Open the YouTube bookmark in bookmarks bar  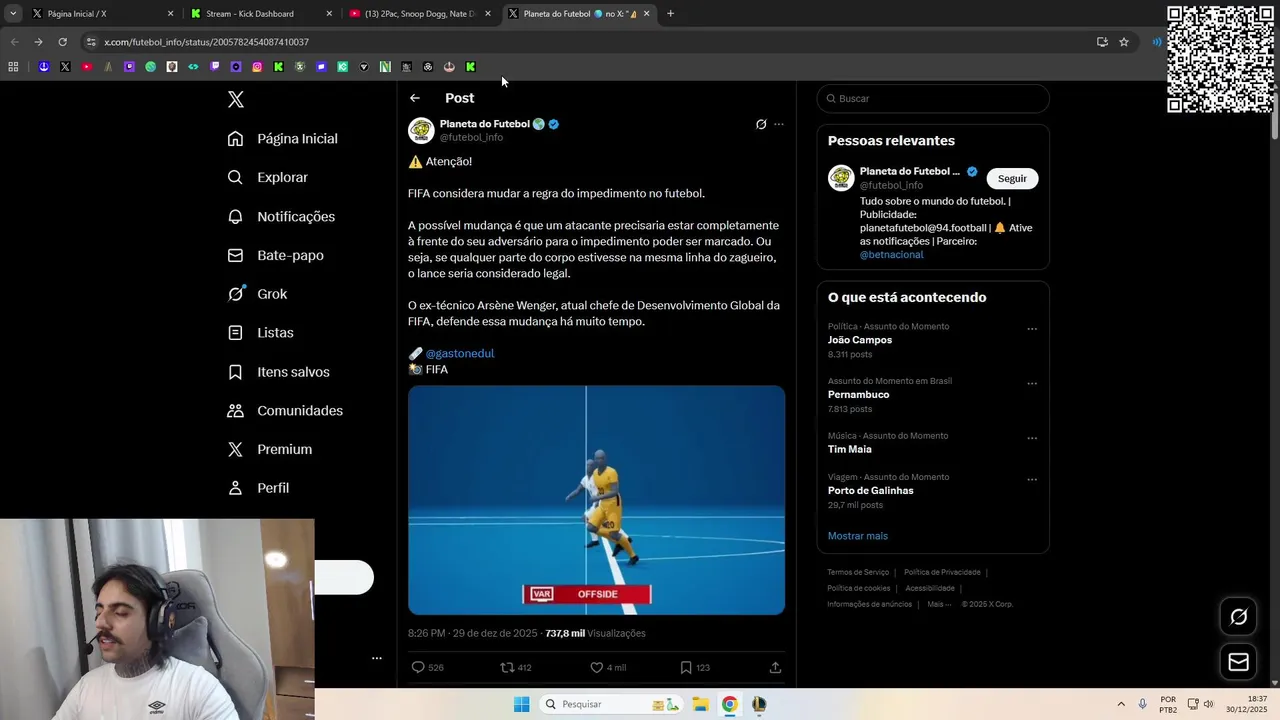pyautogui.click(x=87, y=67)
